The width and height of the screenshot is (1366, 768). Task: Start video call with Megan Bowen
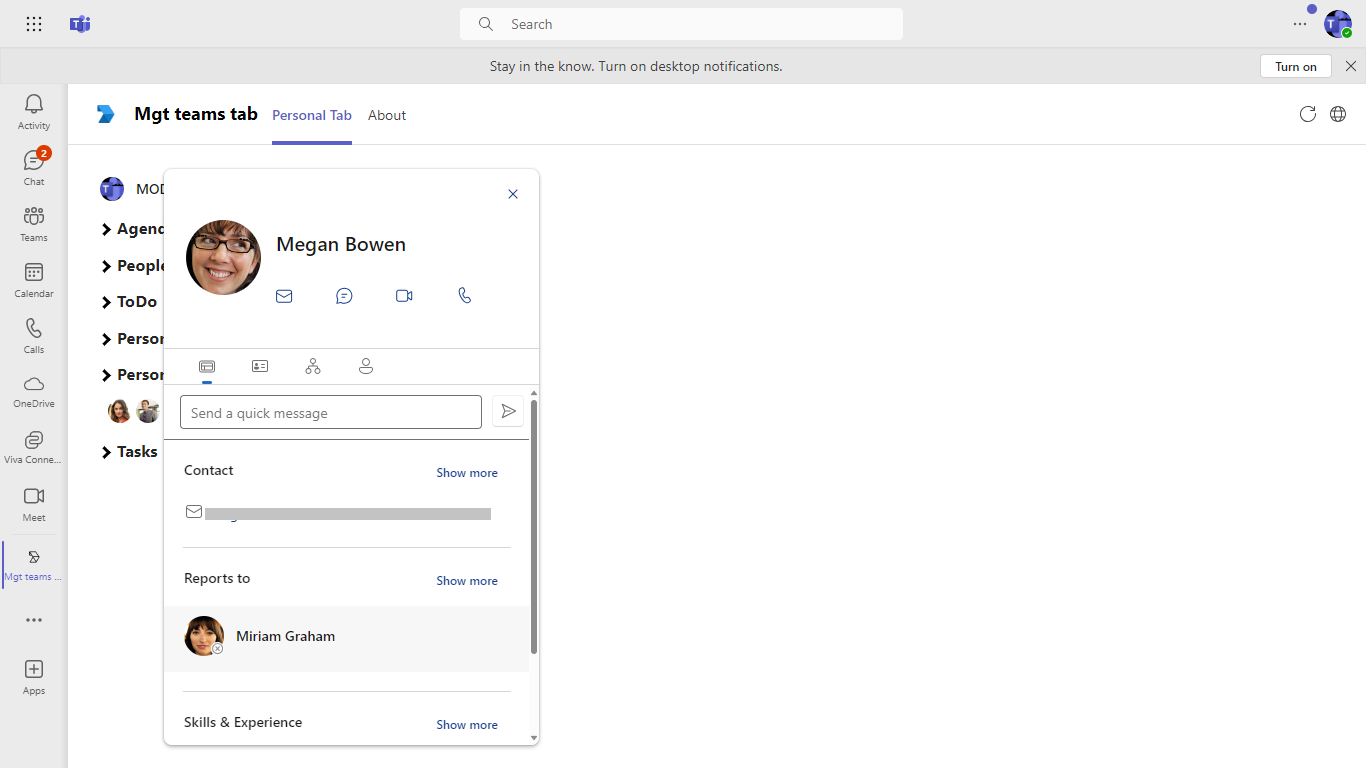[x=404, y=296]
